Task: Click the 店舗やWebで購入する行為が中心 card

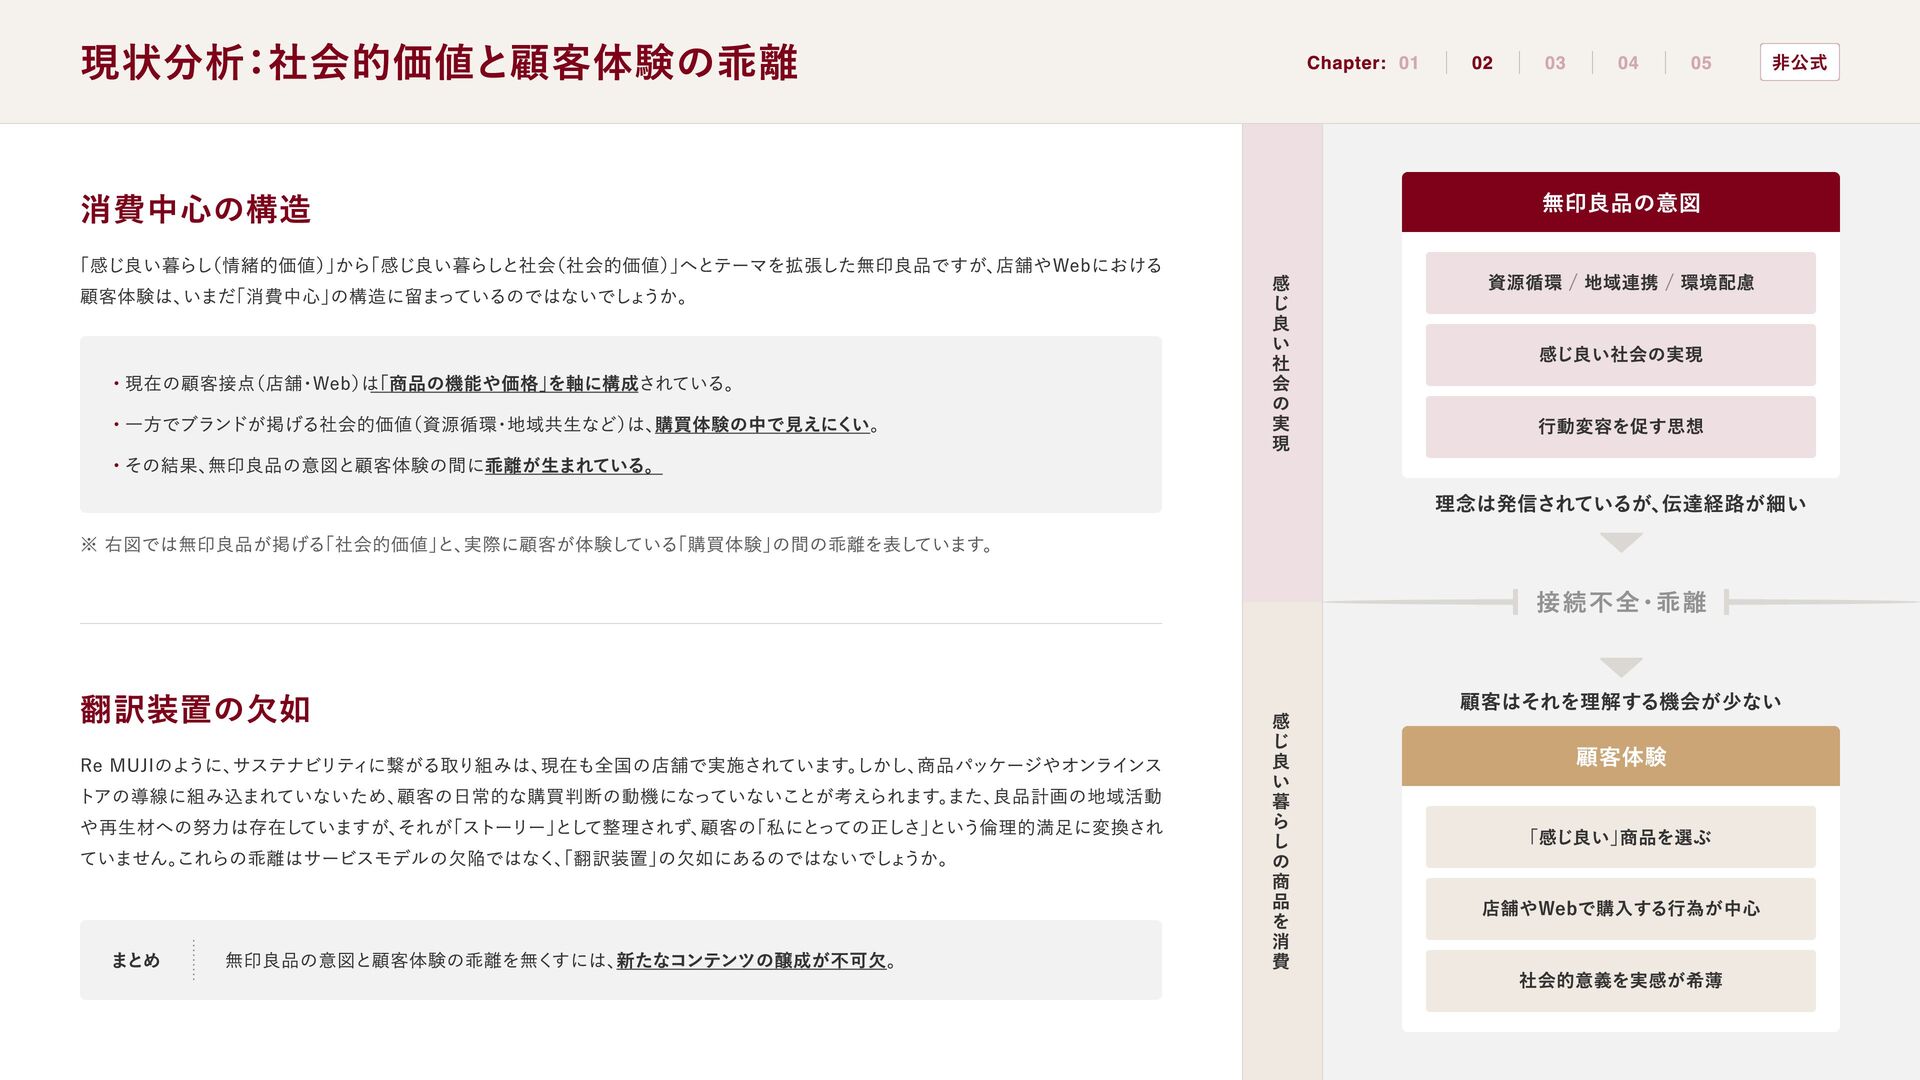Action: point(1620,909)
